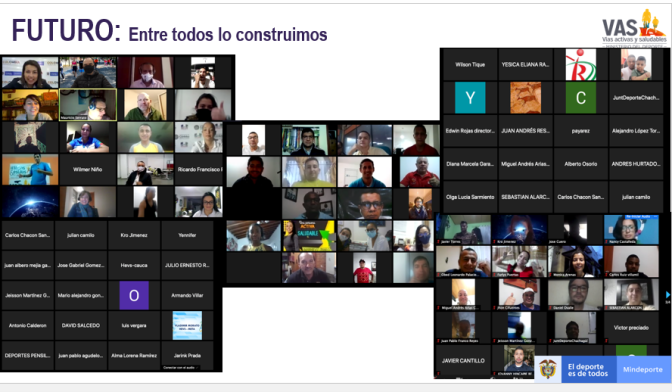
Task: Toggle muted mic icon on JAVIER CANTILLO tile
Action: pyautogui.click(x=438, y=374)
